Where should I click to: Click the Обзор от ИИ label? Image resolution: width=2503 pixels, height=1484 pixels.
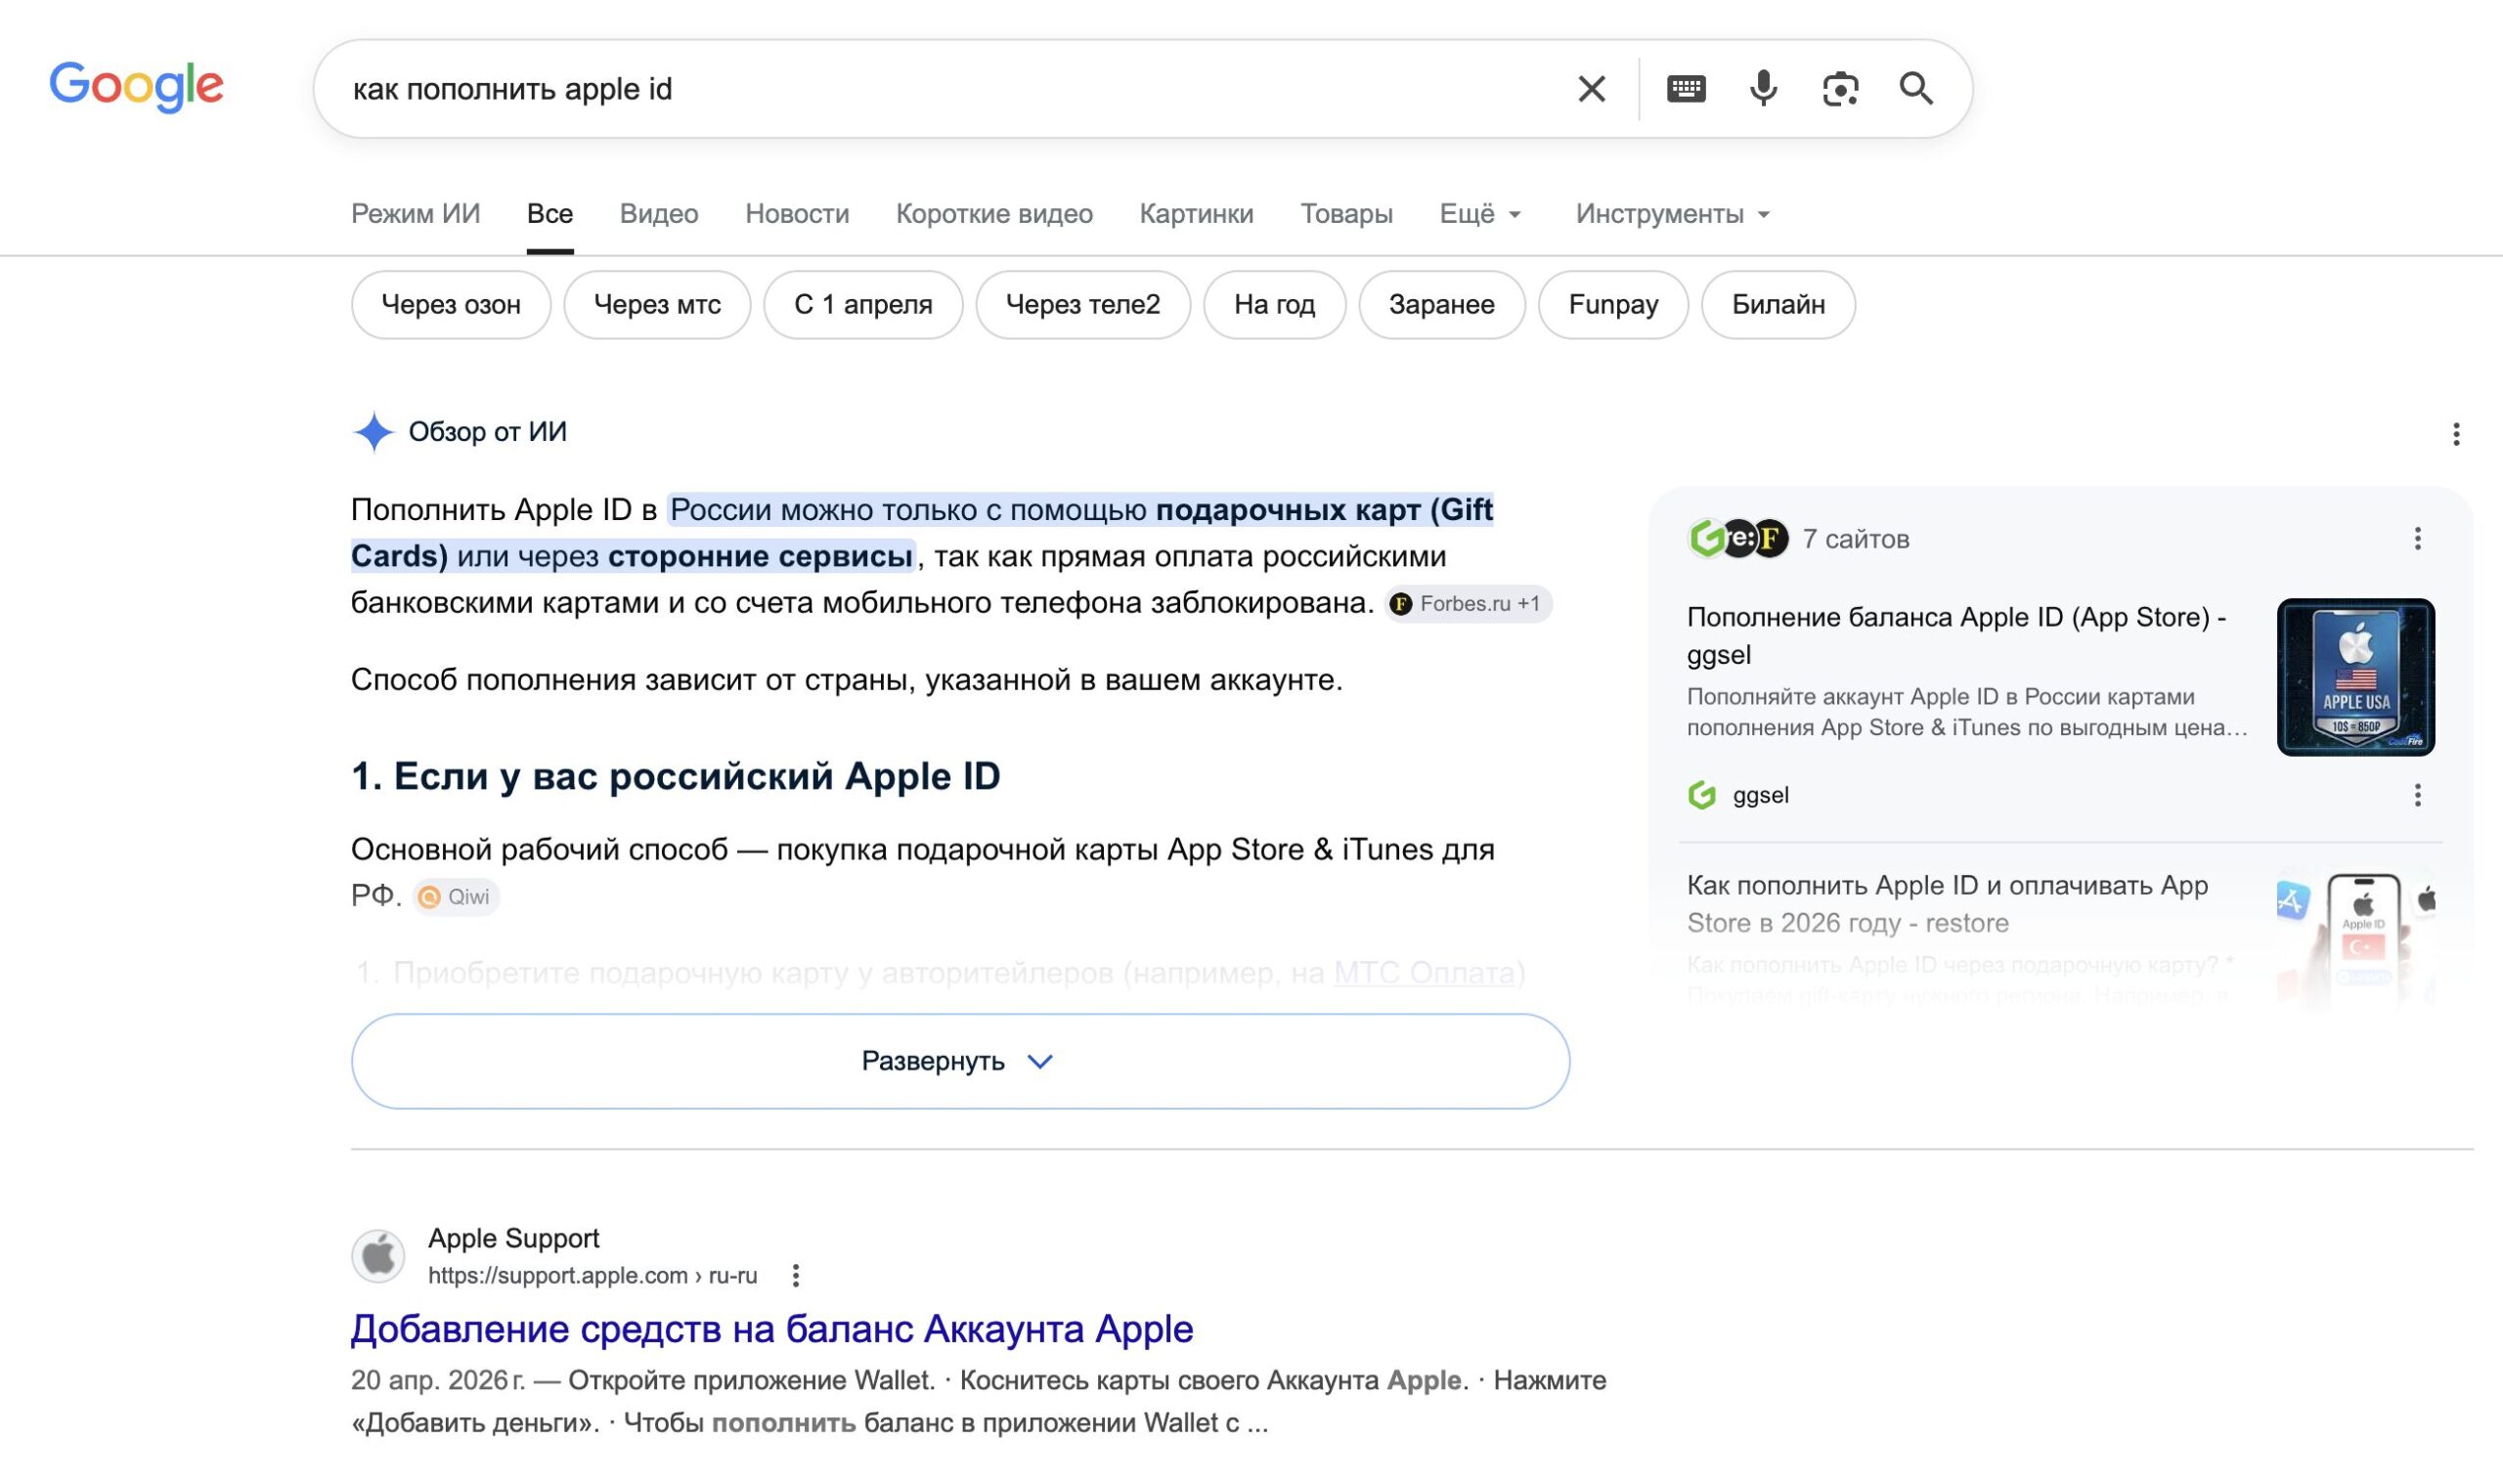[487, 432]
